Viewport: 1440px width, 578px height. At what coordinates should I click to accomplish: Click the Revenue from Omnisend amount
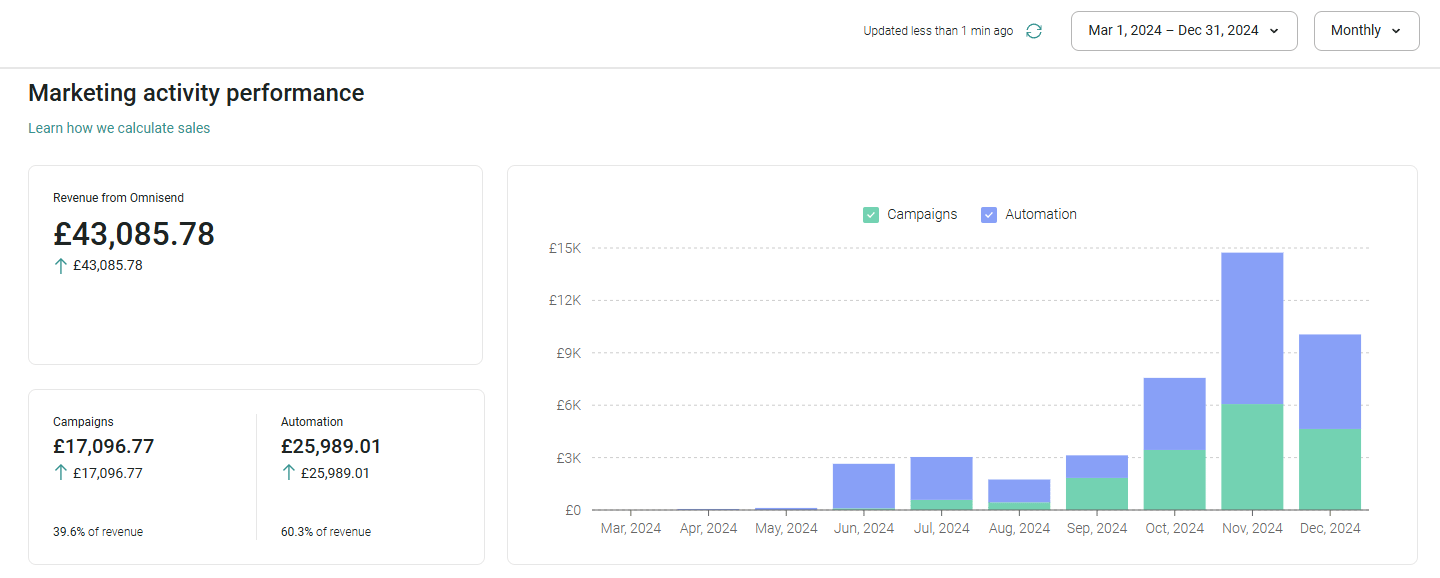pos(134,234)
